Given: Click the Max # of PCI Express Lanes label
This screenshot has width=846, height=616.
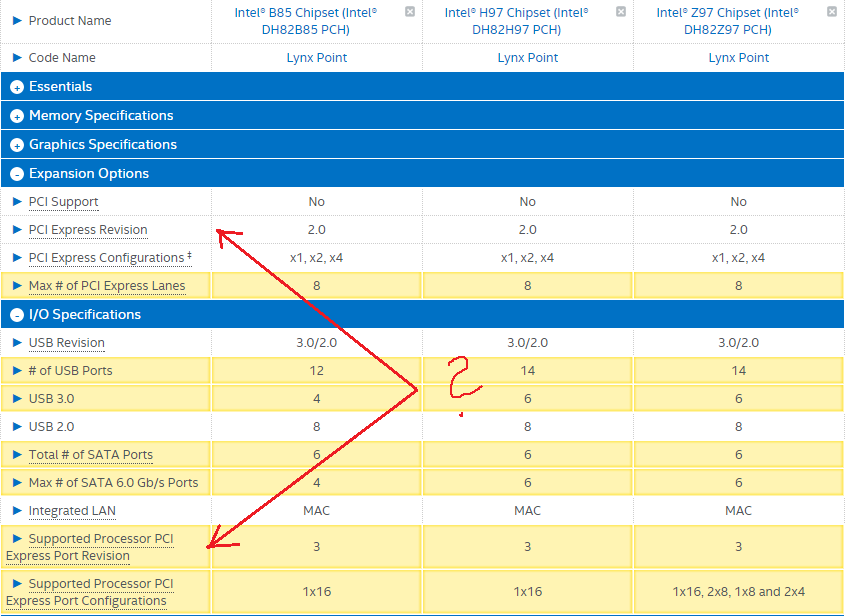Looking at the screenshot, I should click(x=107, y=286).
